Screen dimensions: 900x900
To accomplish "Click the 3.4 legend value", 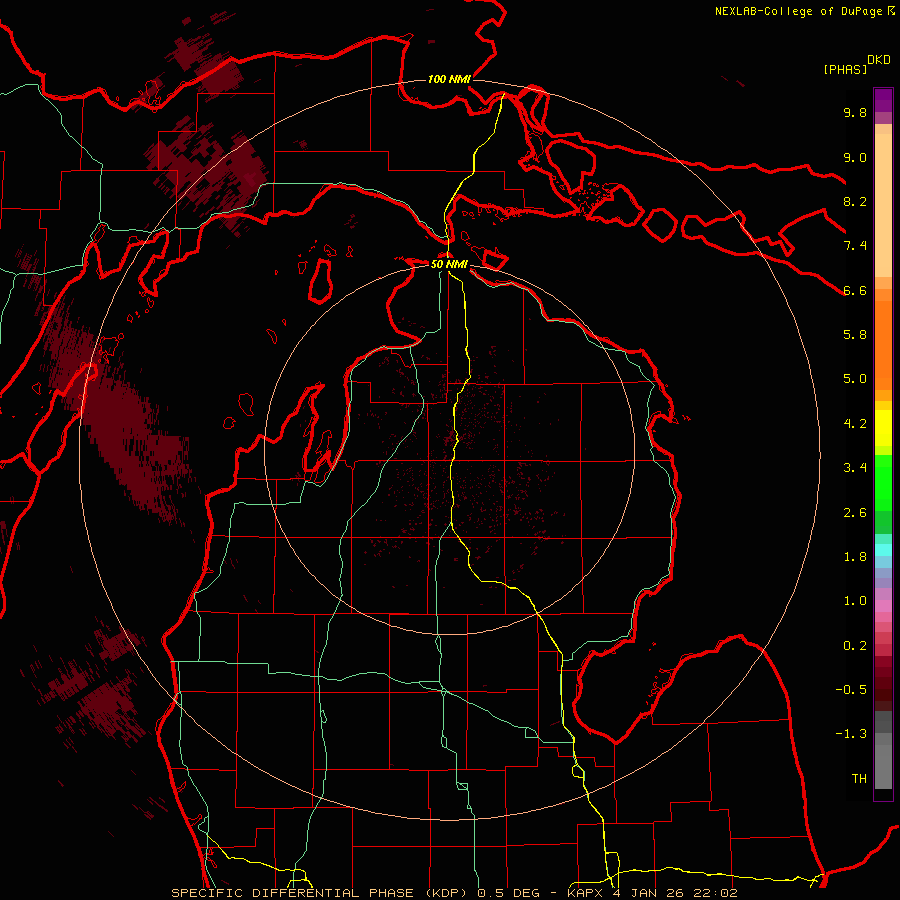I will click(855, 468).
